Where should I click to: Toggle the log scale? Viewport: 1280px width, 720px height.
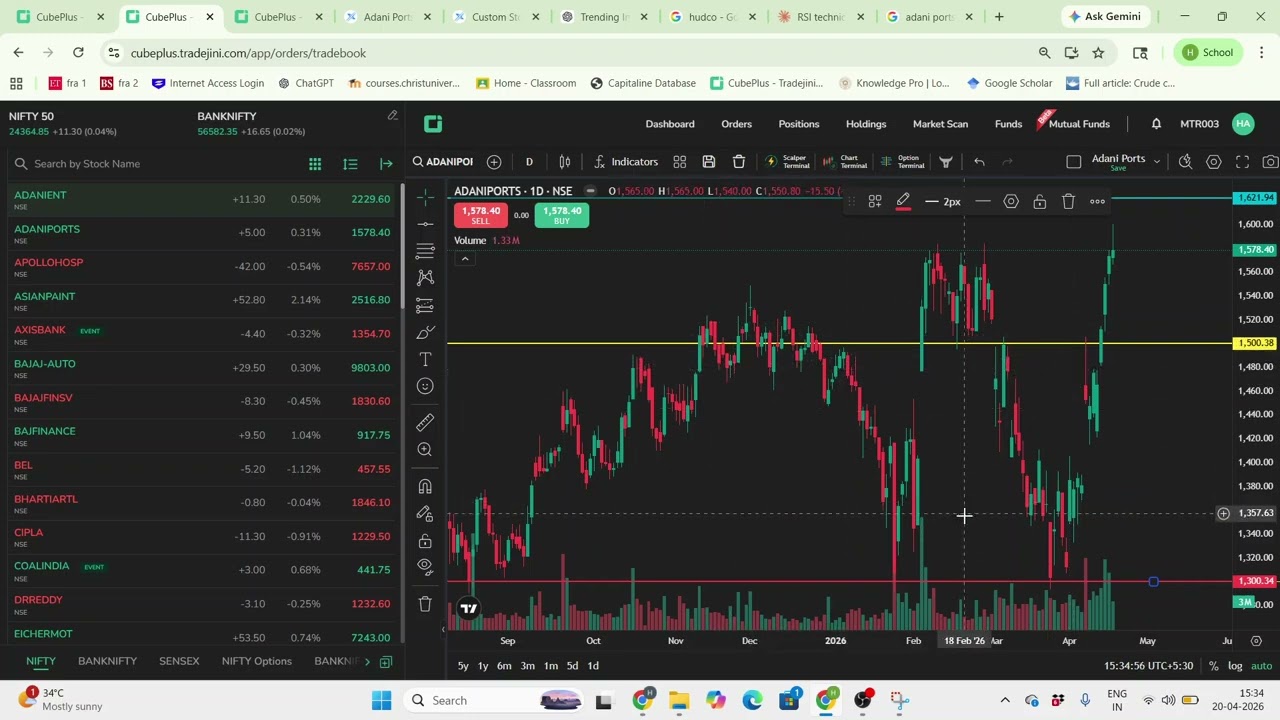[1235, 666]
